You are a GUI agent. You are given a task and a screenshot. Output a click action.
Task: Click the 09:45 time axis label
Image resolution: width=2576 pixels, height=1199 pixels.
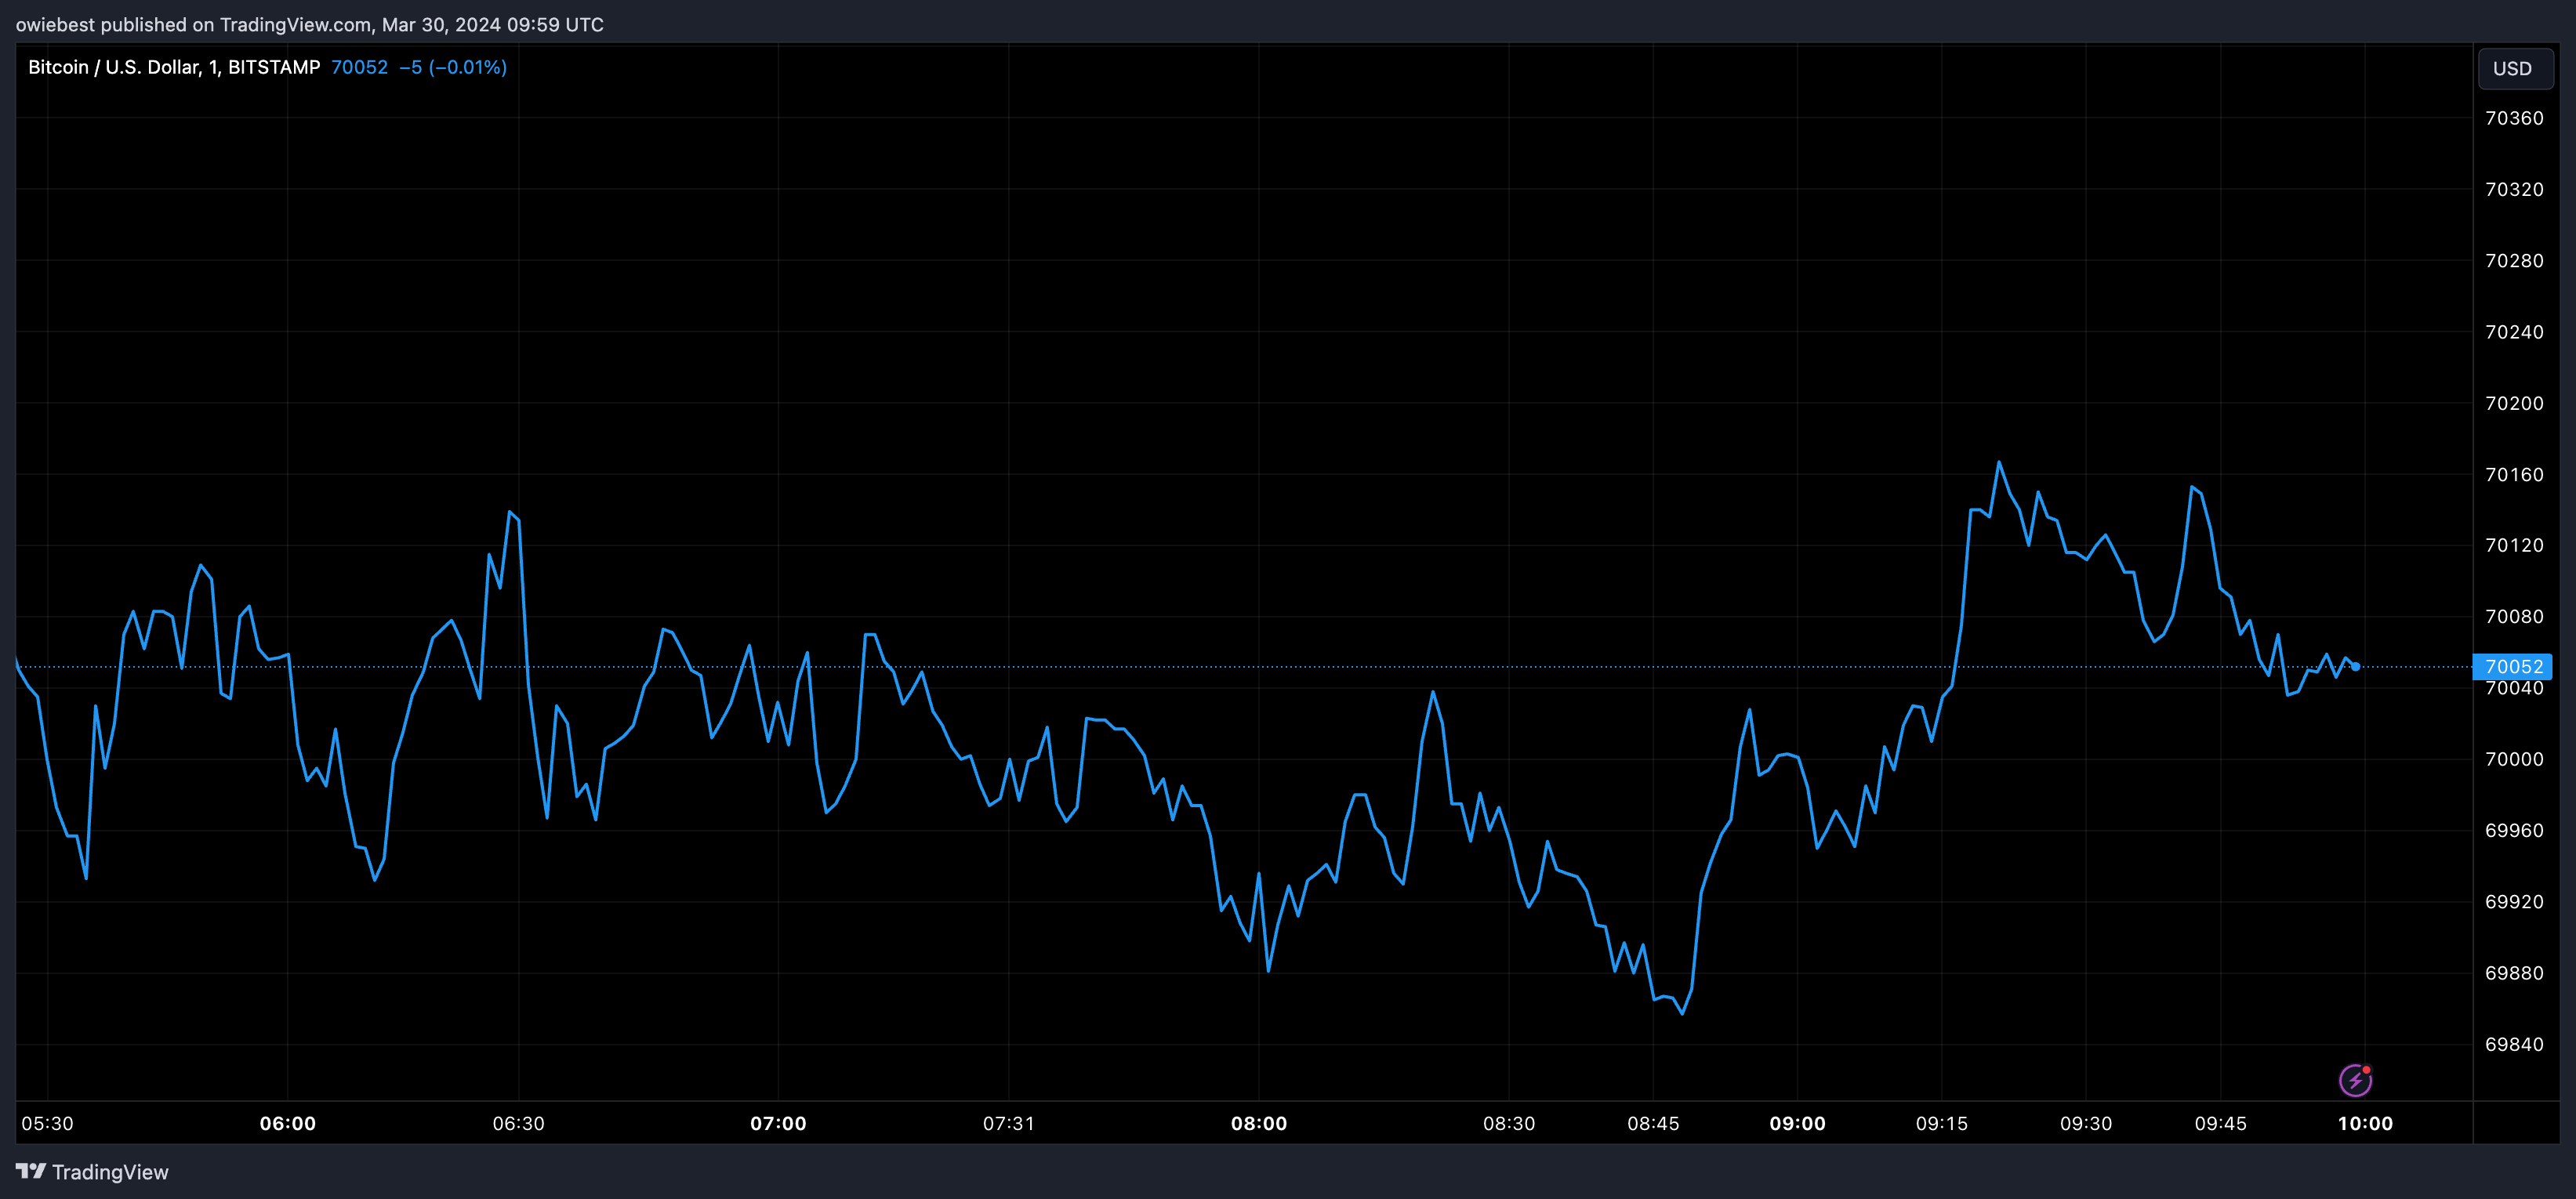[2220, 1123]
